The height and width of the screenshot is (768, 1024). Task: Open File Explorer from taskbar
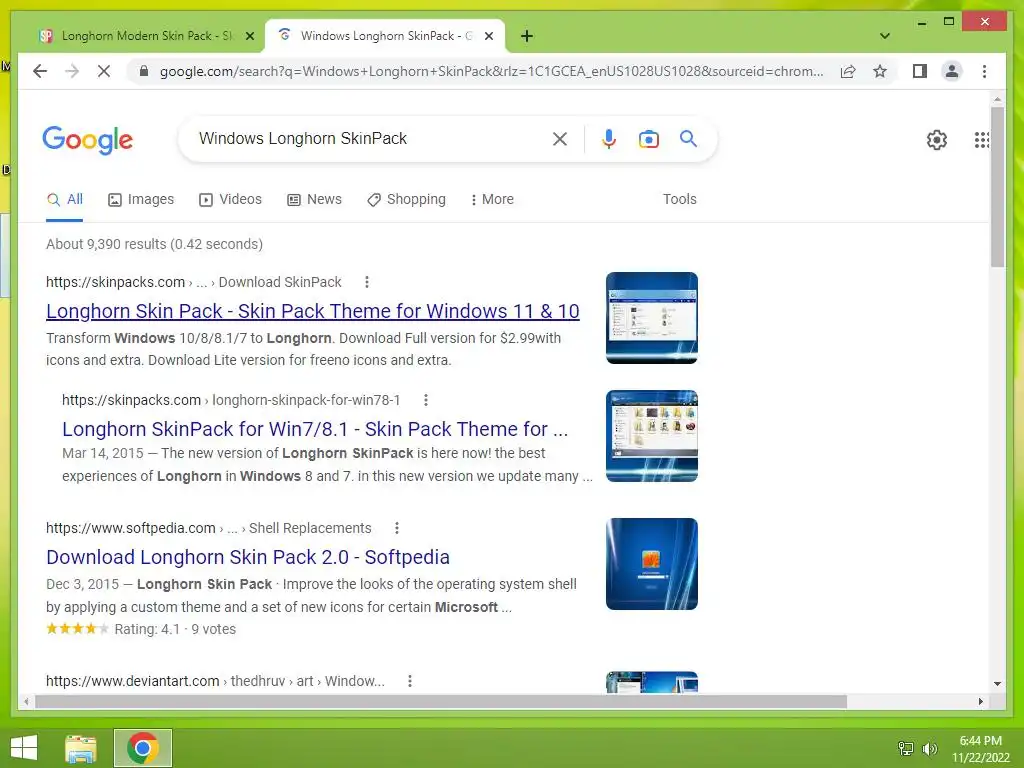coord(81,748)
